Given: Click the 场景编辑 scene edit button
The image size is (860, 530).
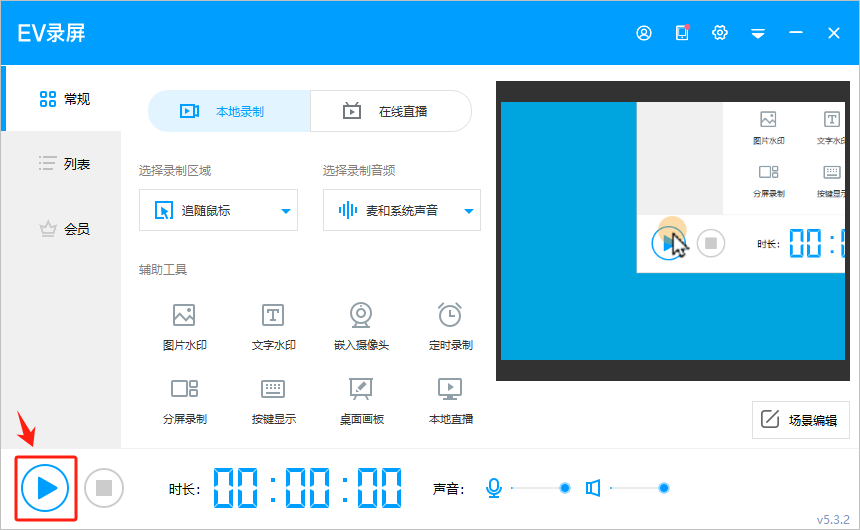Looking at the screenshot, I should (x=800, y=420).
